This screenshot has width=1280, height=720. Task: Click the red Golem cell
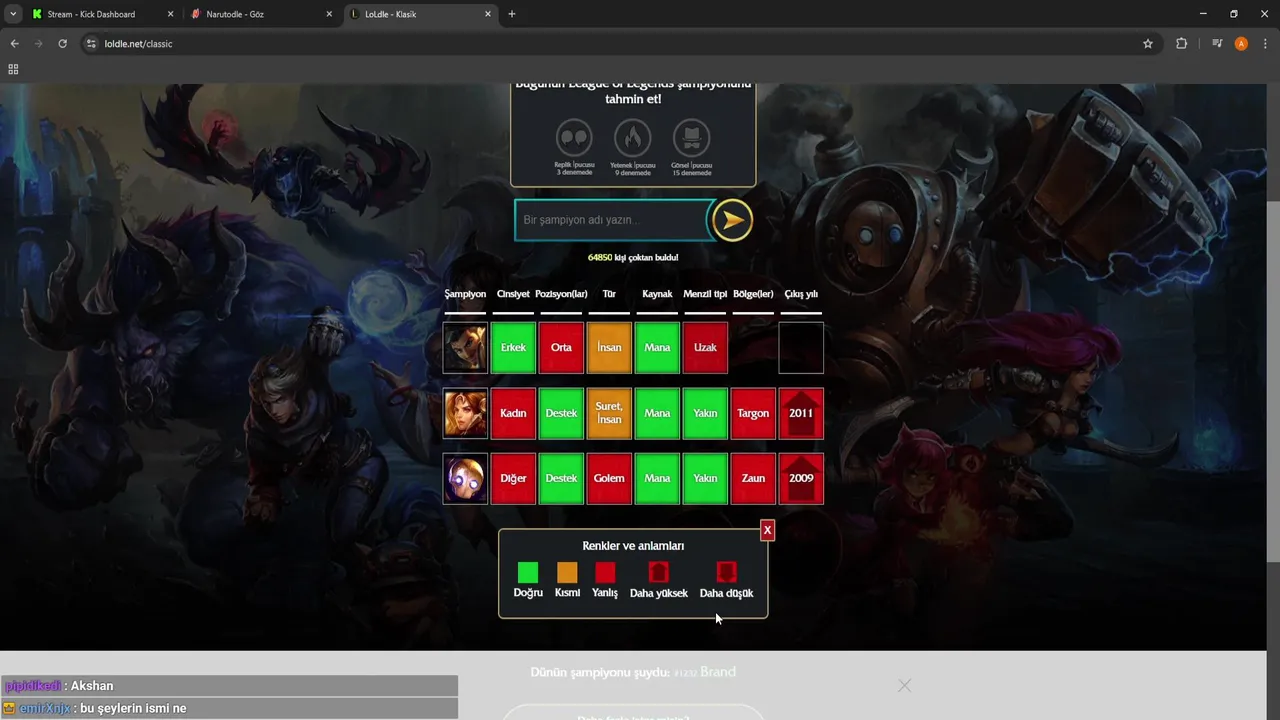609,478
